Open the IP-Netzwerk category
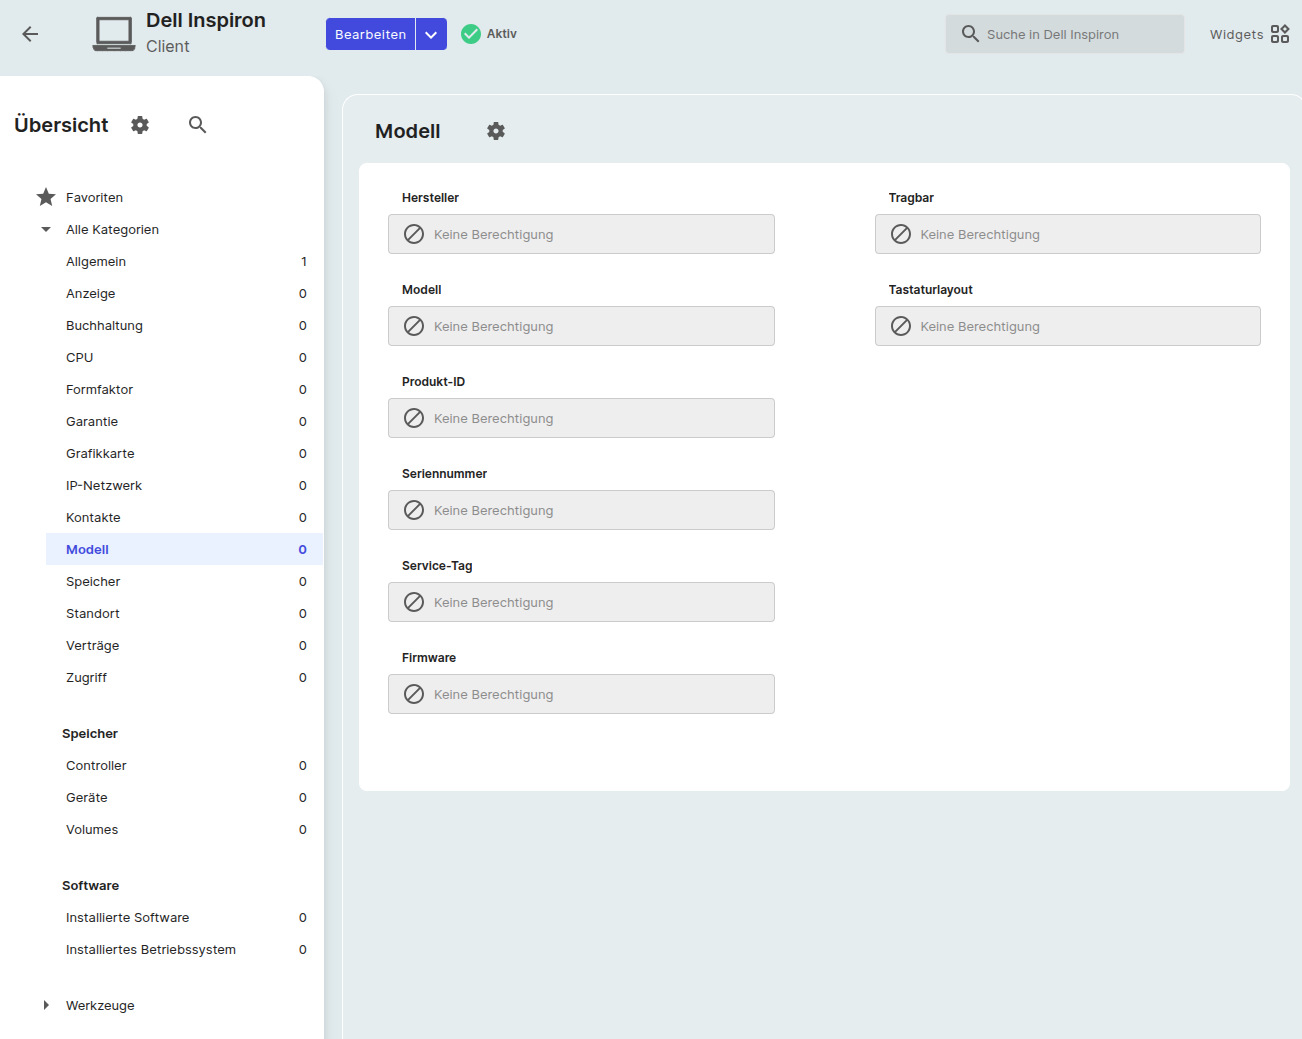The height and width of the screenshot is (1039, 1302). click(x=104, y=485)
